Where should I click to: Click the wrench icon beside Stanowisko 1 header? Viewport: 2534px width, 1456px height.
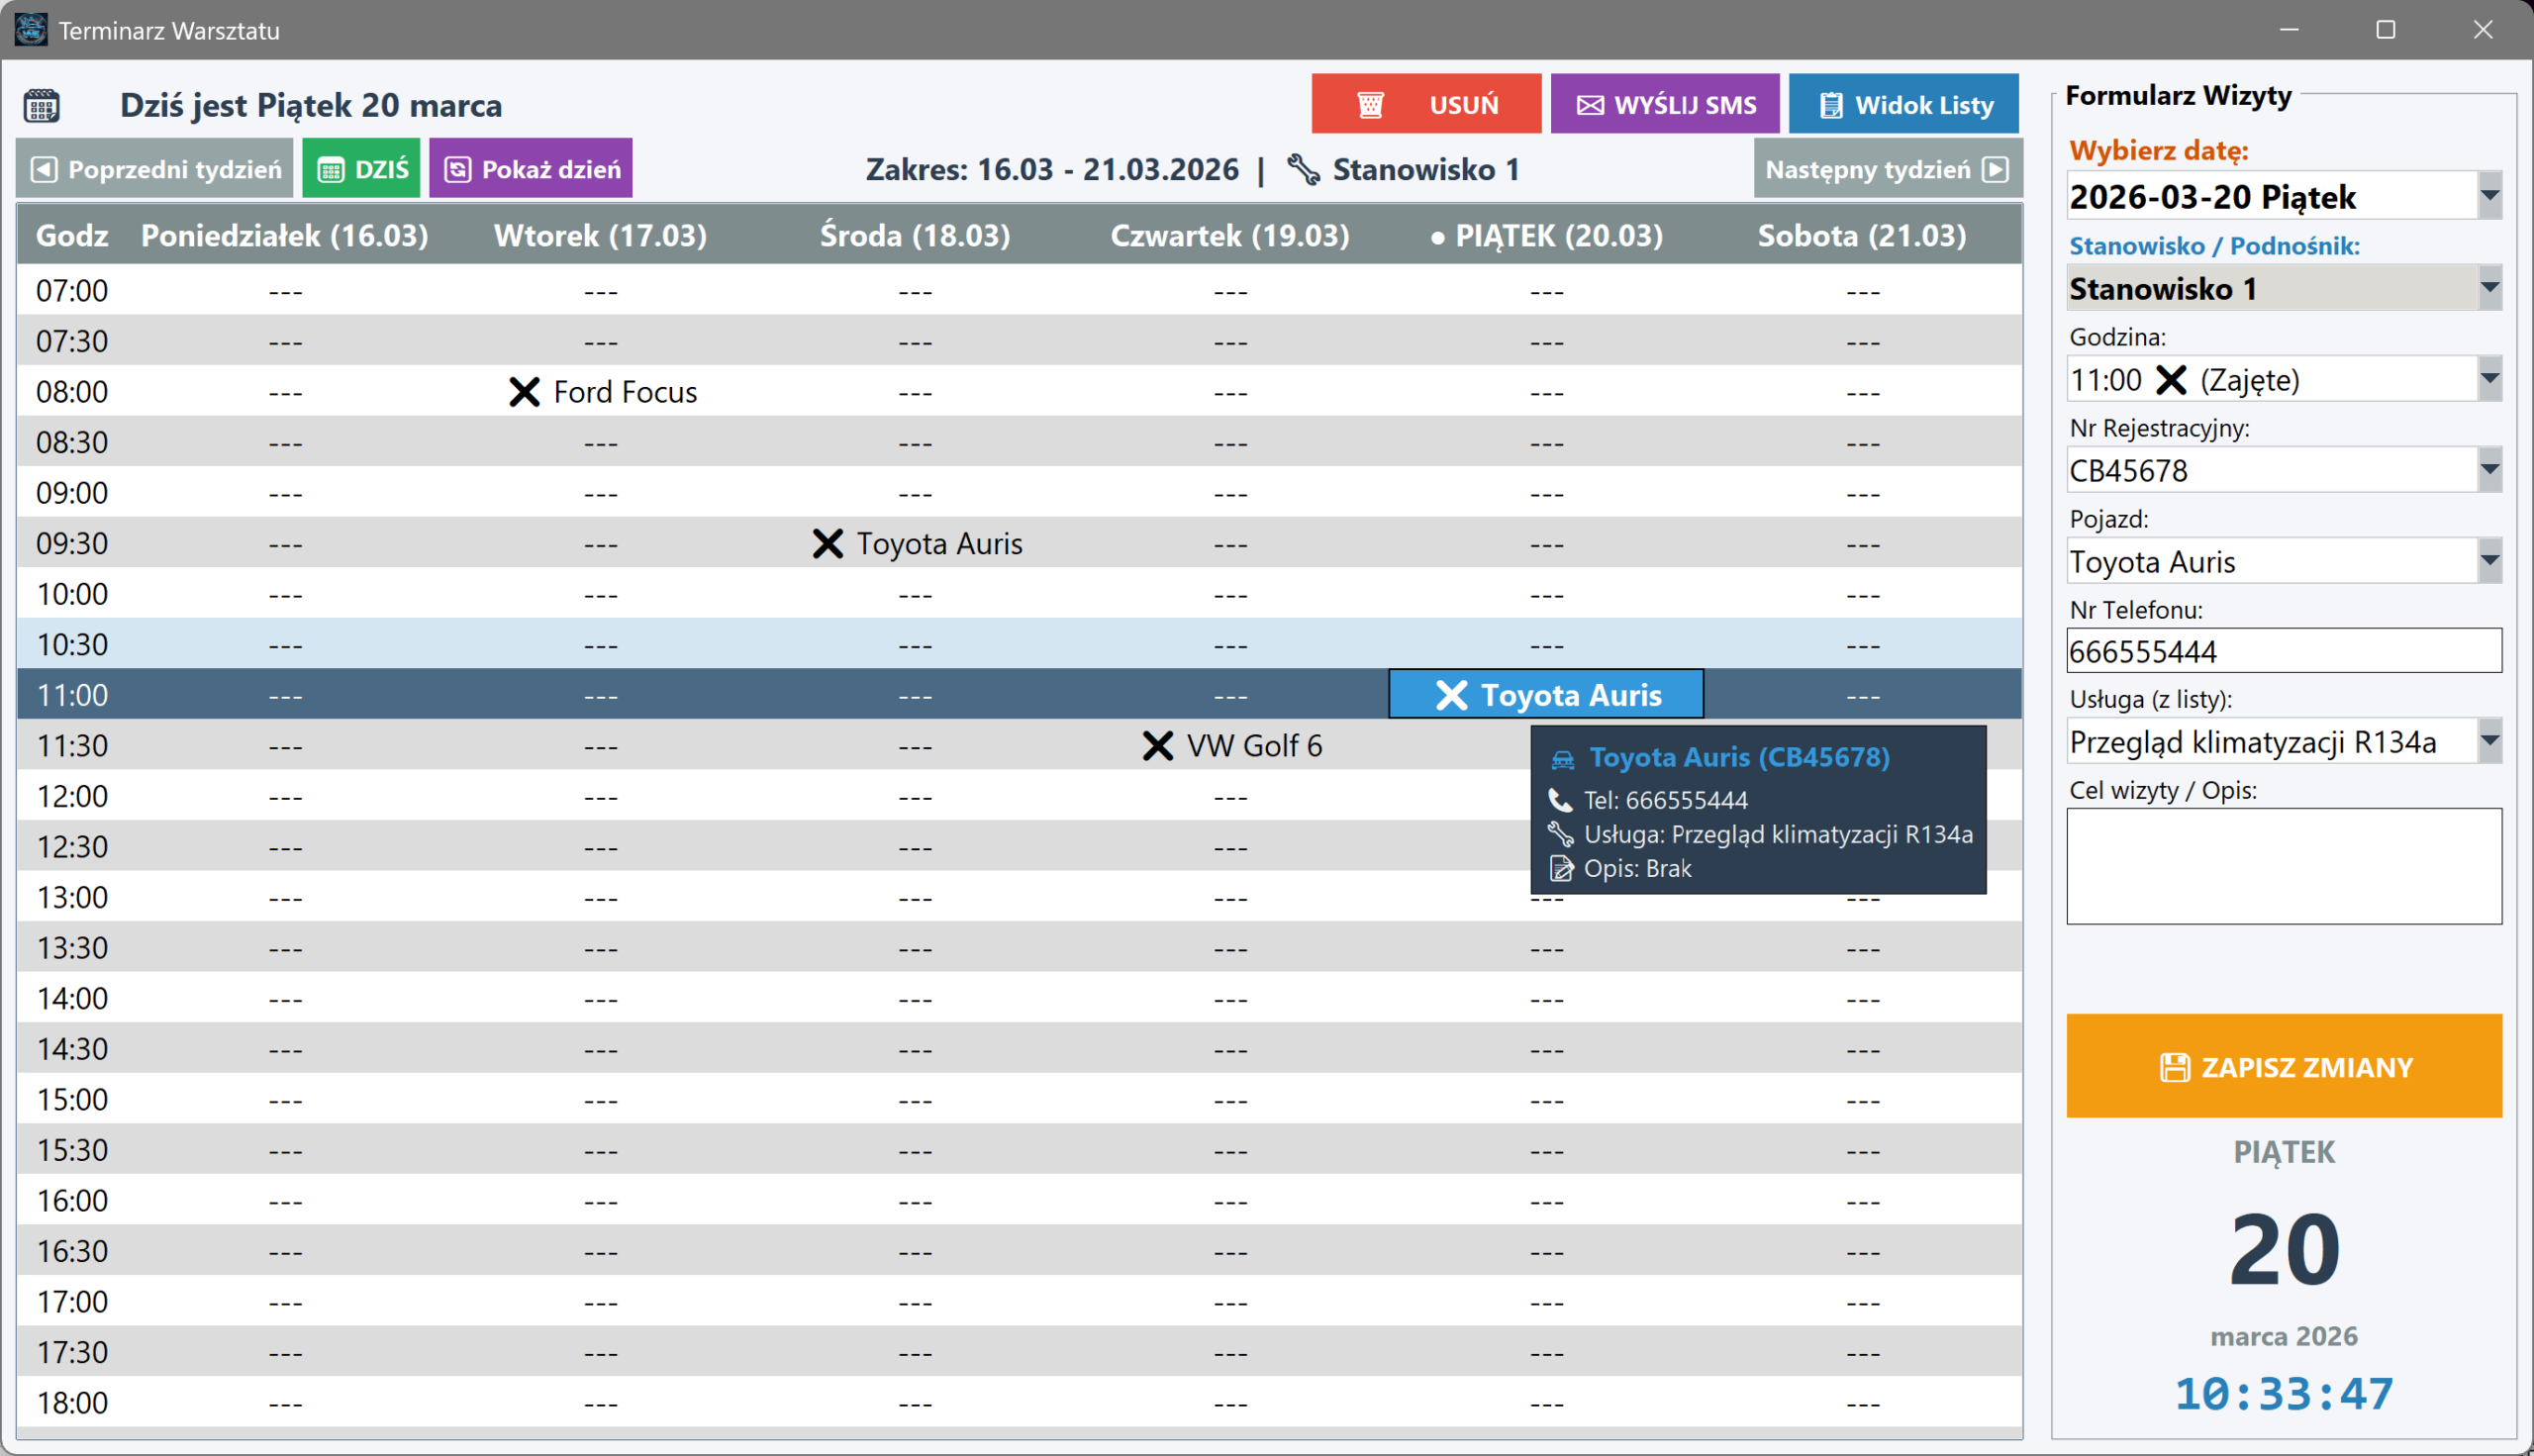pos(1303,169)
